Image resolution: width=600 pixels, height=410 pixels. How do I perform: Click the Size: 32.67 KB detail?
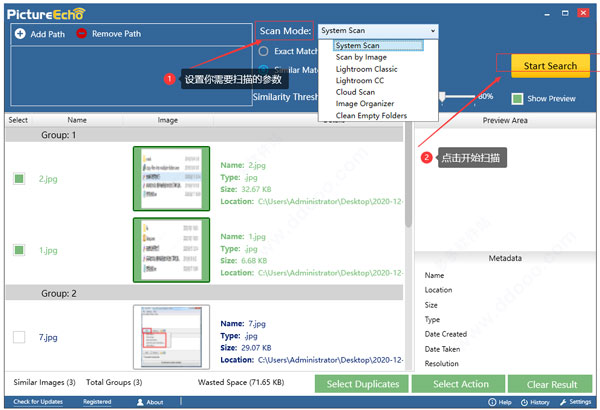[x=246, y=189]
